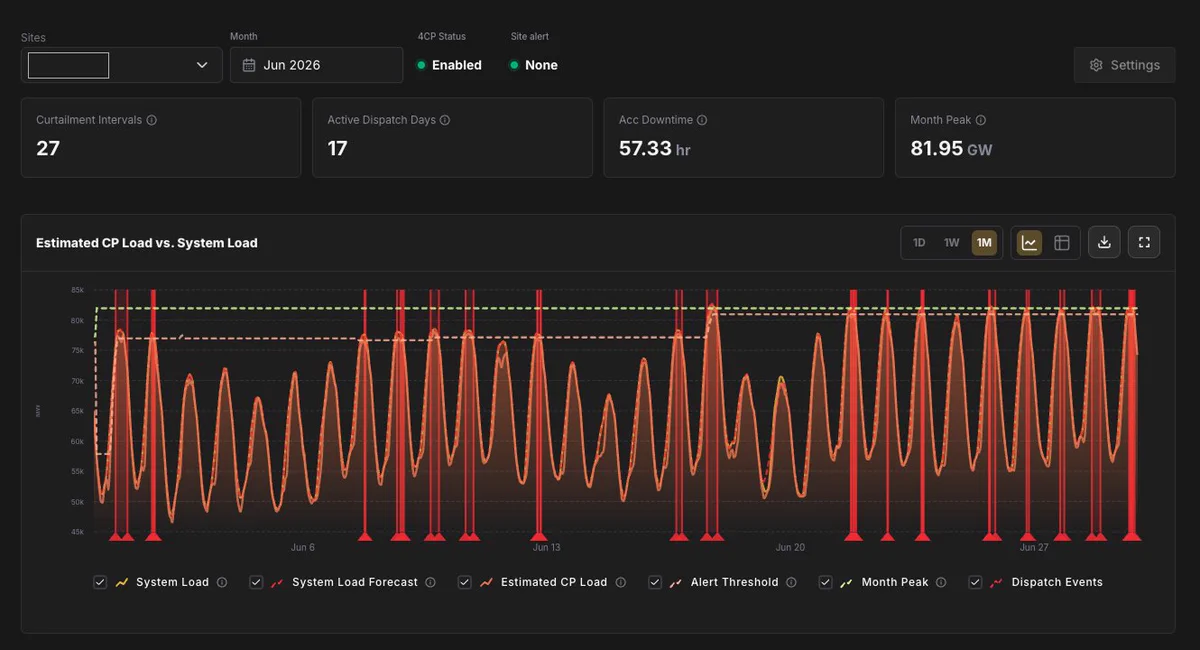
Task: Click System Load Forecast legend line icon
Action: [278, 582]
